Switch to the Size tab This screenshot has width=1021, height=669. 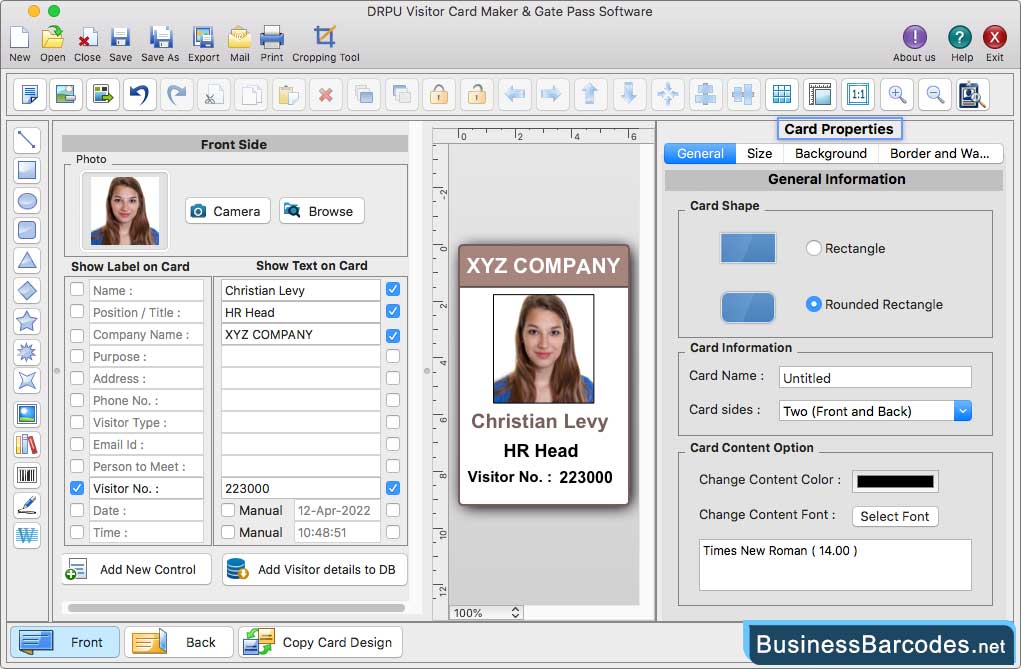point(759,154)
